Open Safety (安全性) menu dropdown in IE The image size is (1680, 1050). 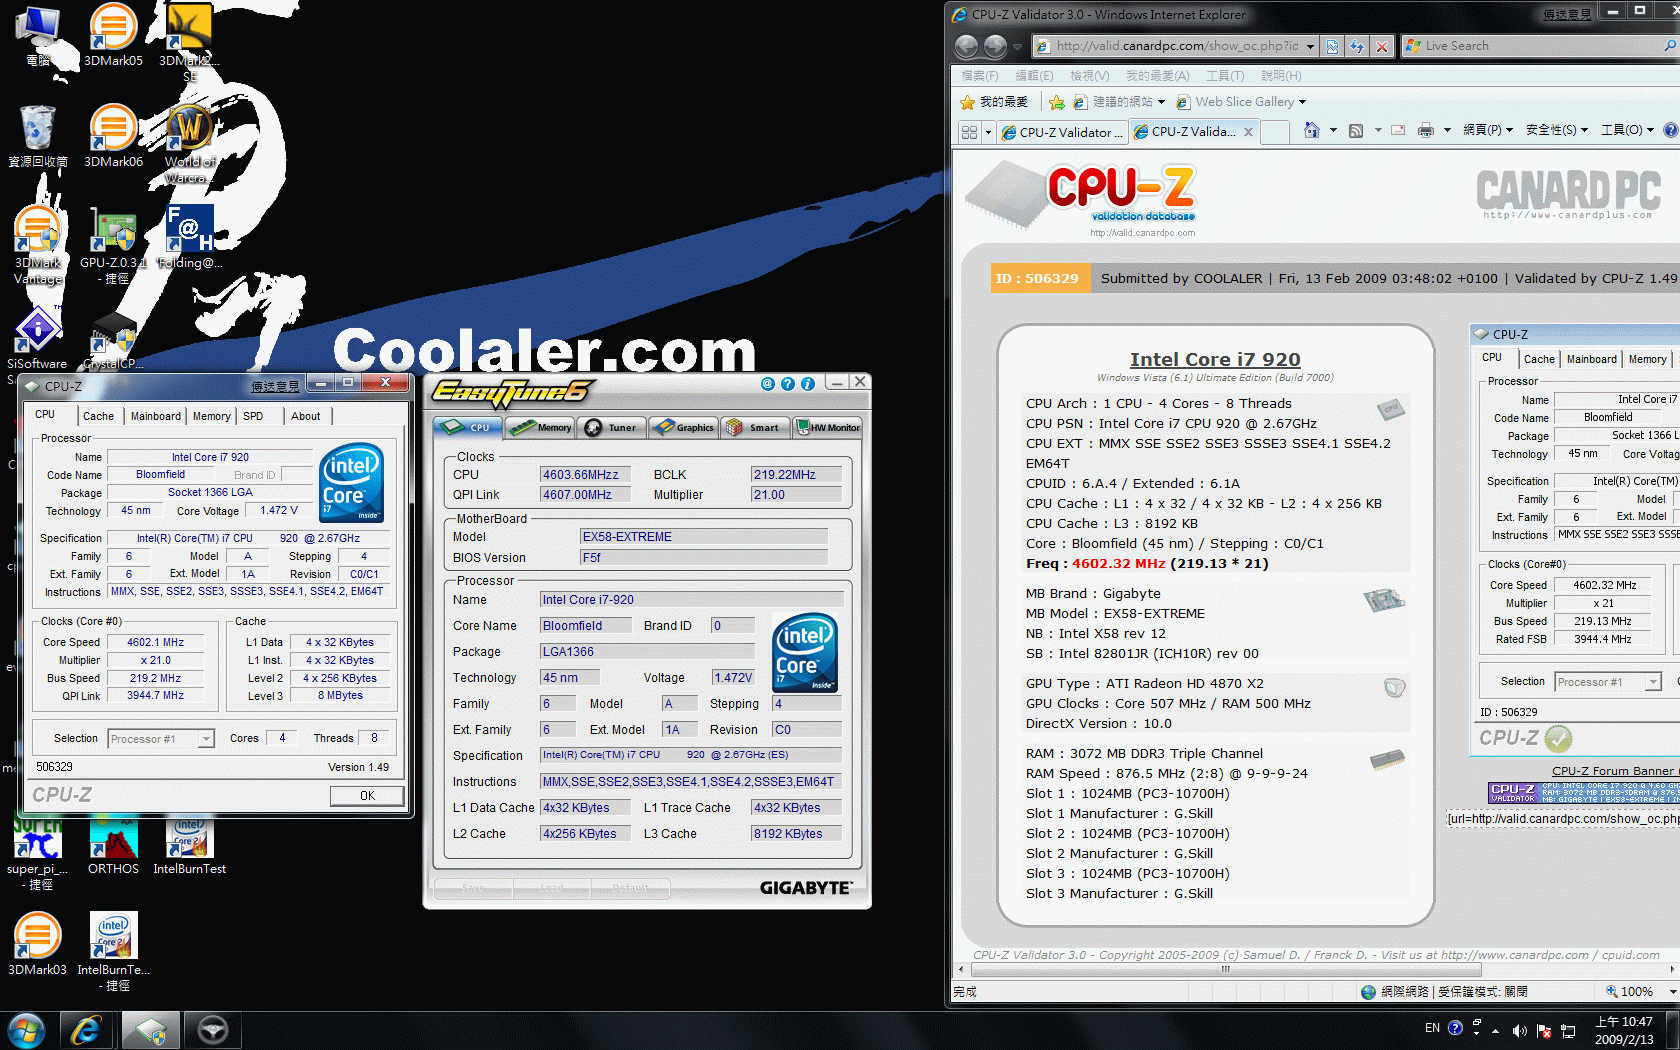point(1557,130)
